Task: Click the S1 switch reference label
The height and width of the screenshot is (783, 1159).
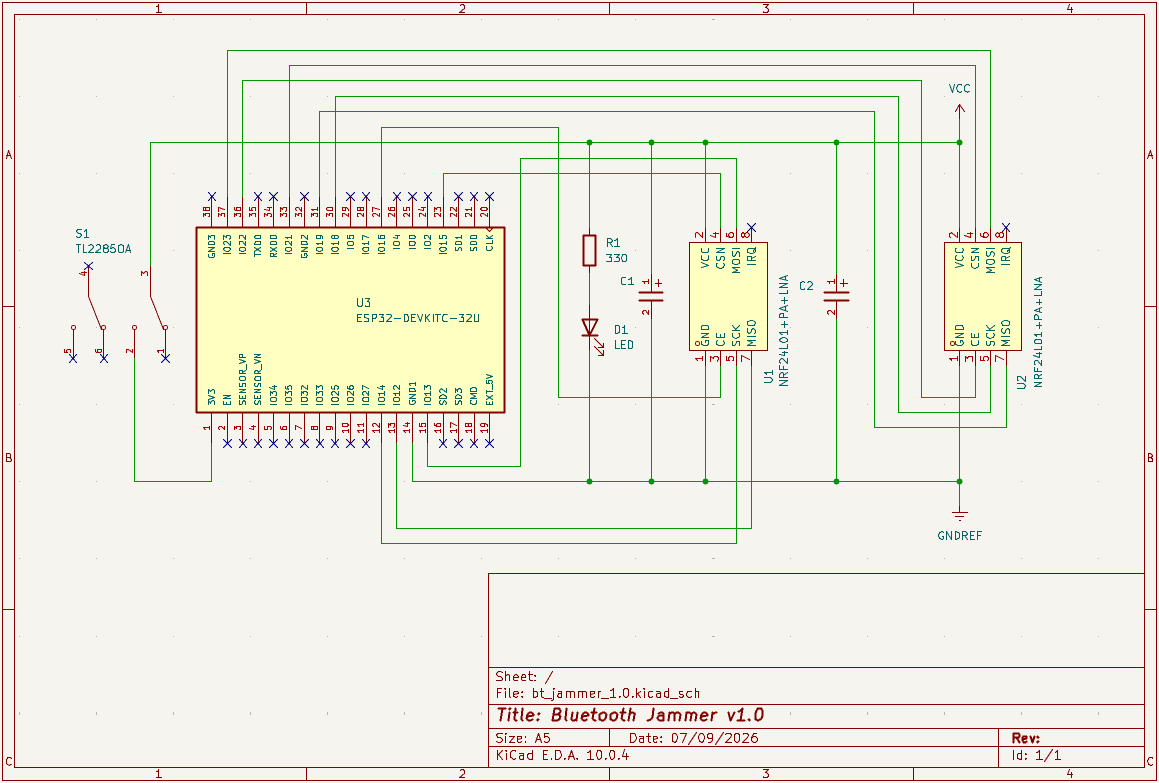Action: 82,234
